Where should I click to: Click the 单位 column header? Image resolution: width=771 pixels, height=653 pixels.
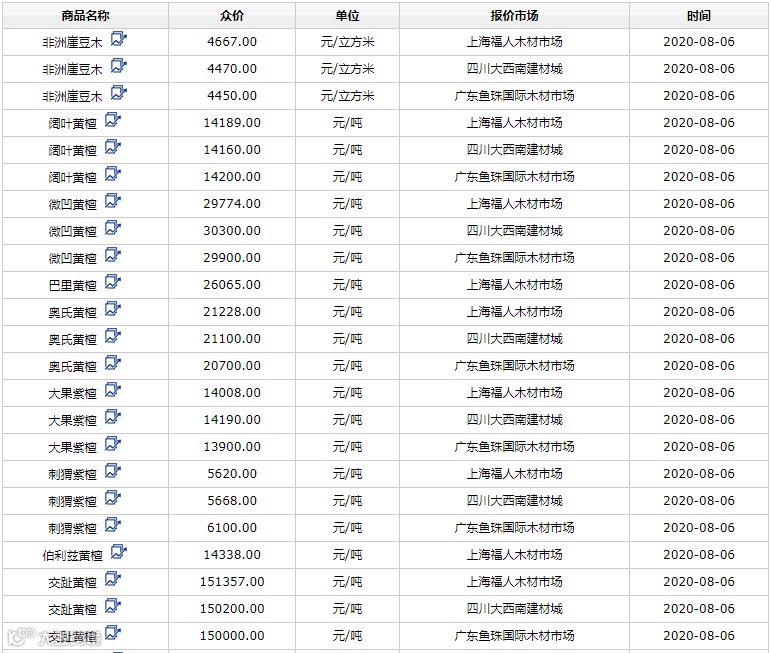pos(347,16)
